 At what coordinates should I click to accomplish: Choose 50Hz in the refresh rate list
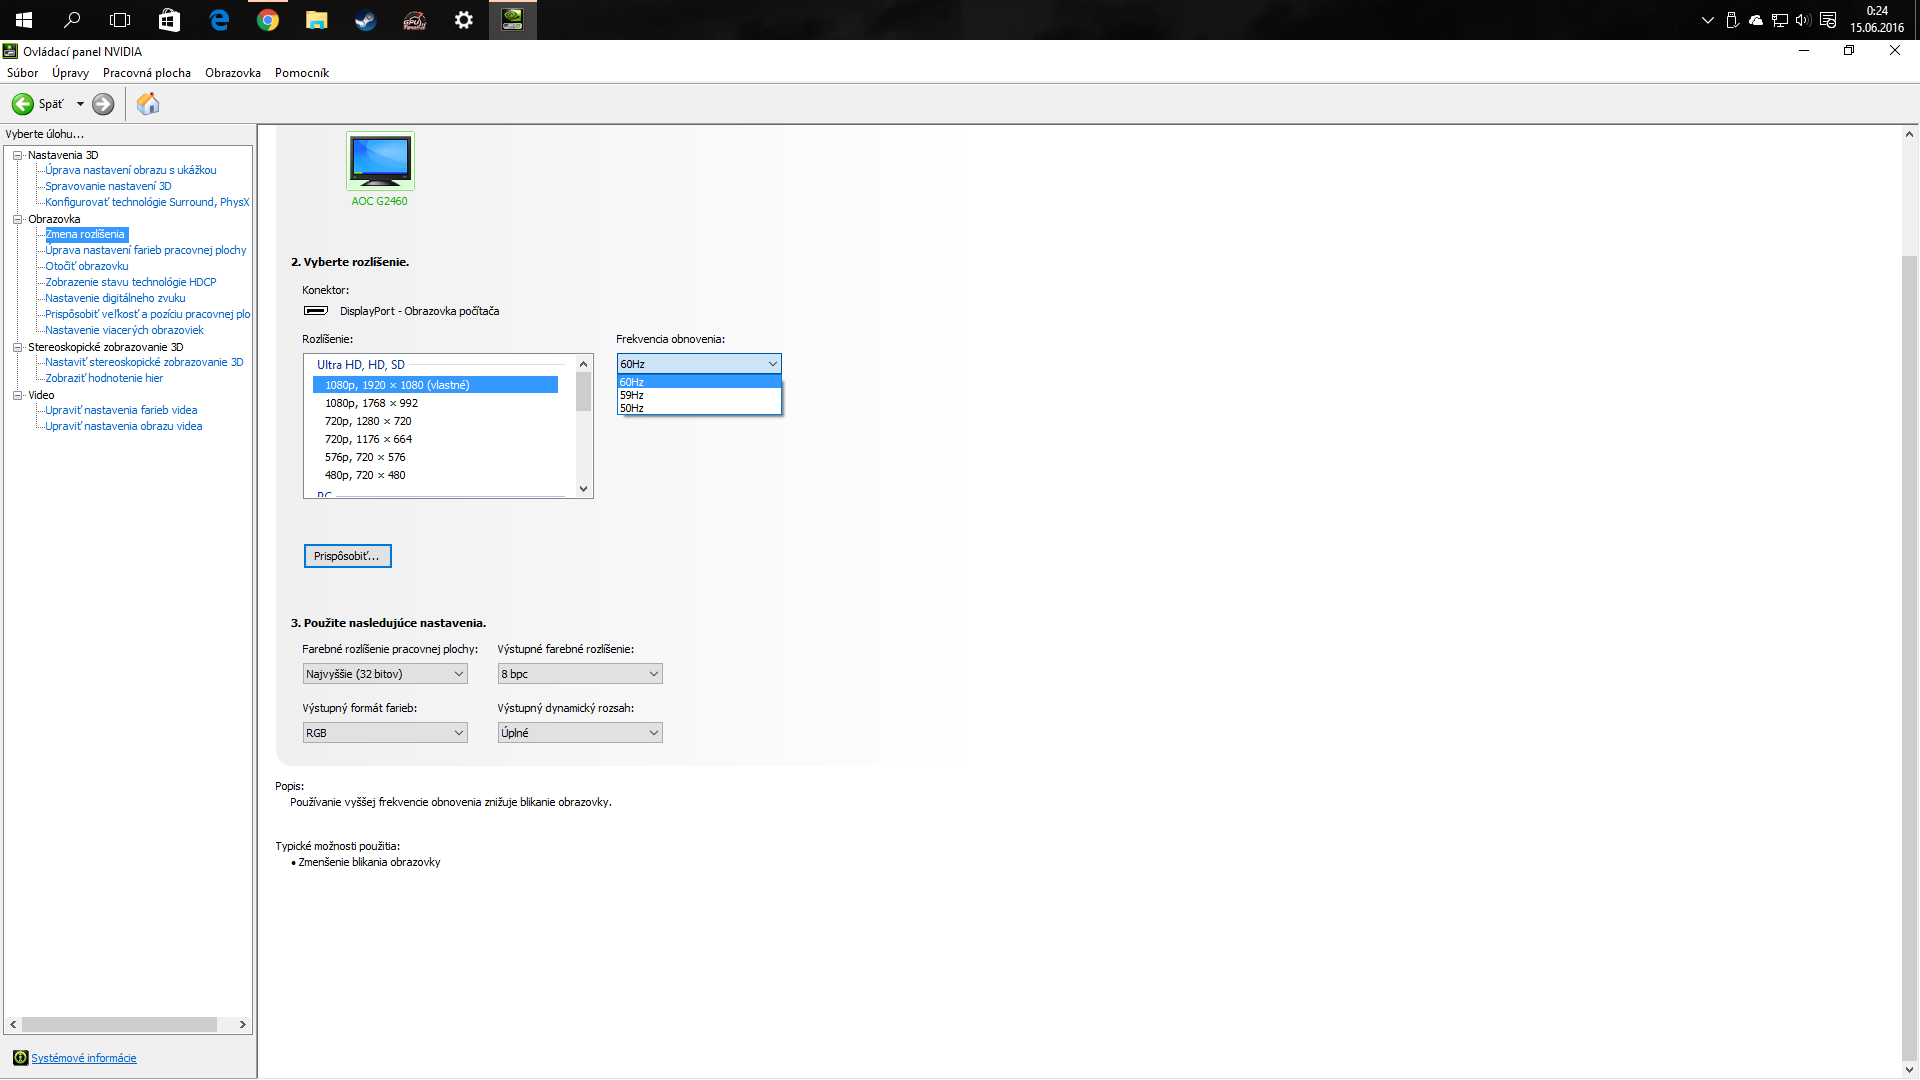699,408
